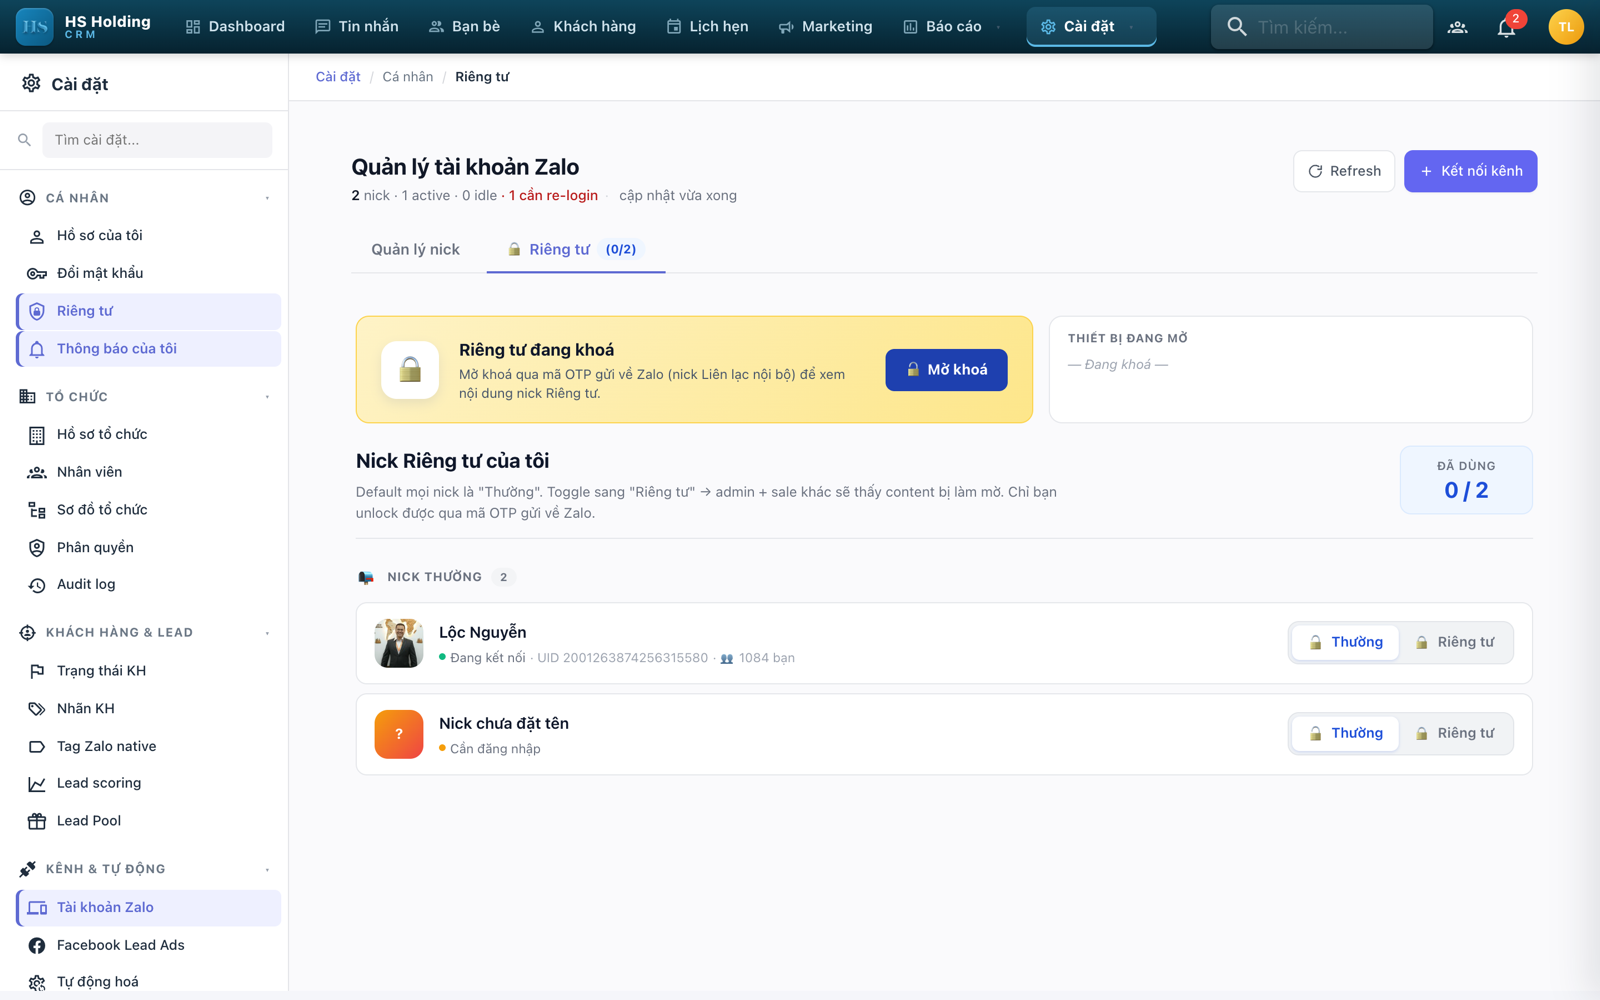Click the Trạng thái KH flag icon

[x=37, y=671]
